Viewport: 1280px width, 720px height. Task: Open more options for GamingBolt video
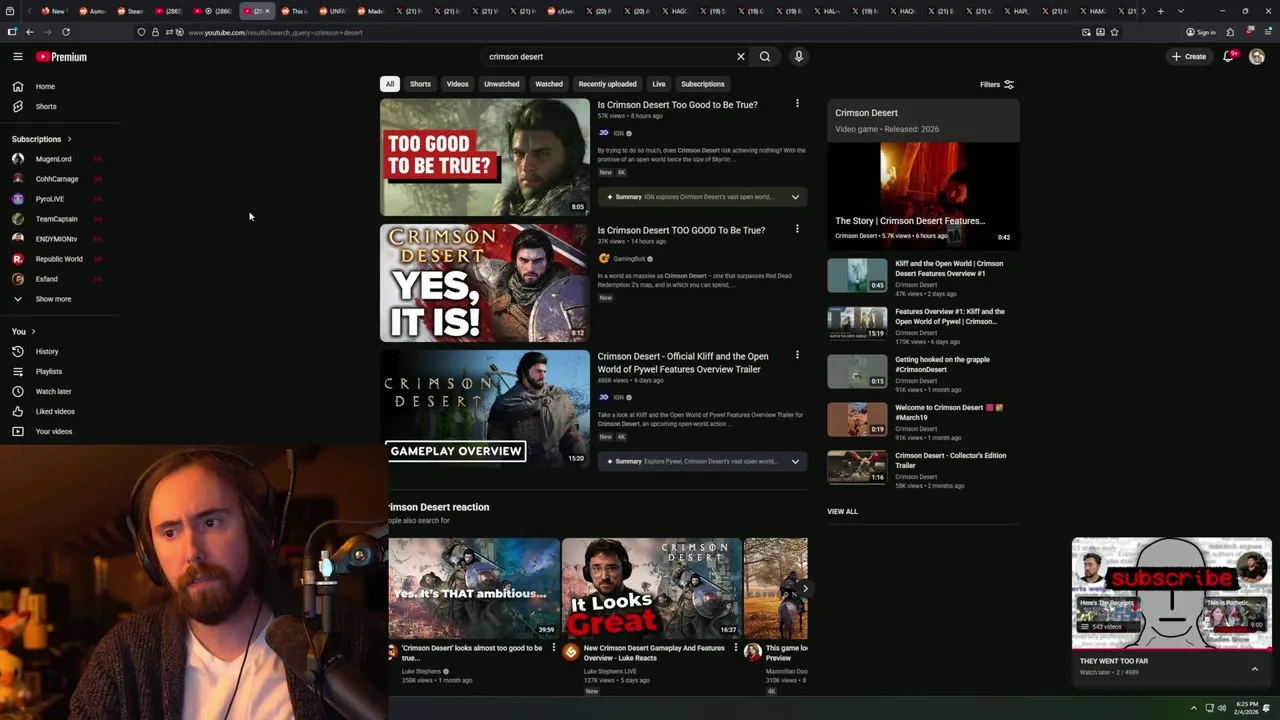click(797, 229)
